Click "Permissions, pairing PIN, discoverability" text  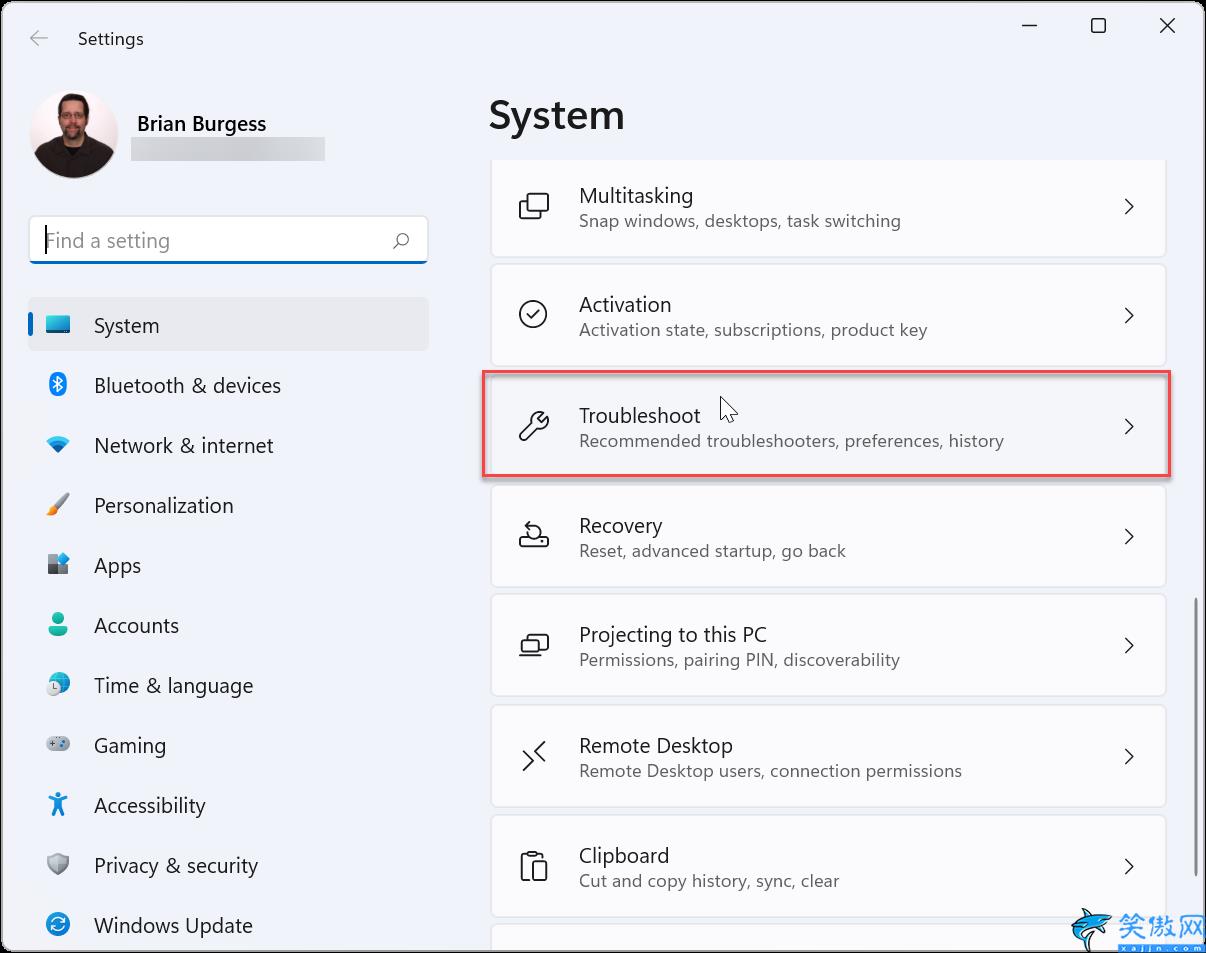point(739,660)
